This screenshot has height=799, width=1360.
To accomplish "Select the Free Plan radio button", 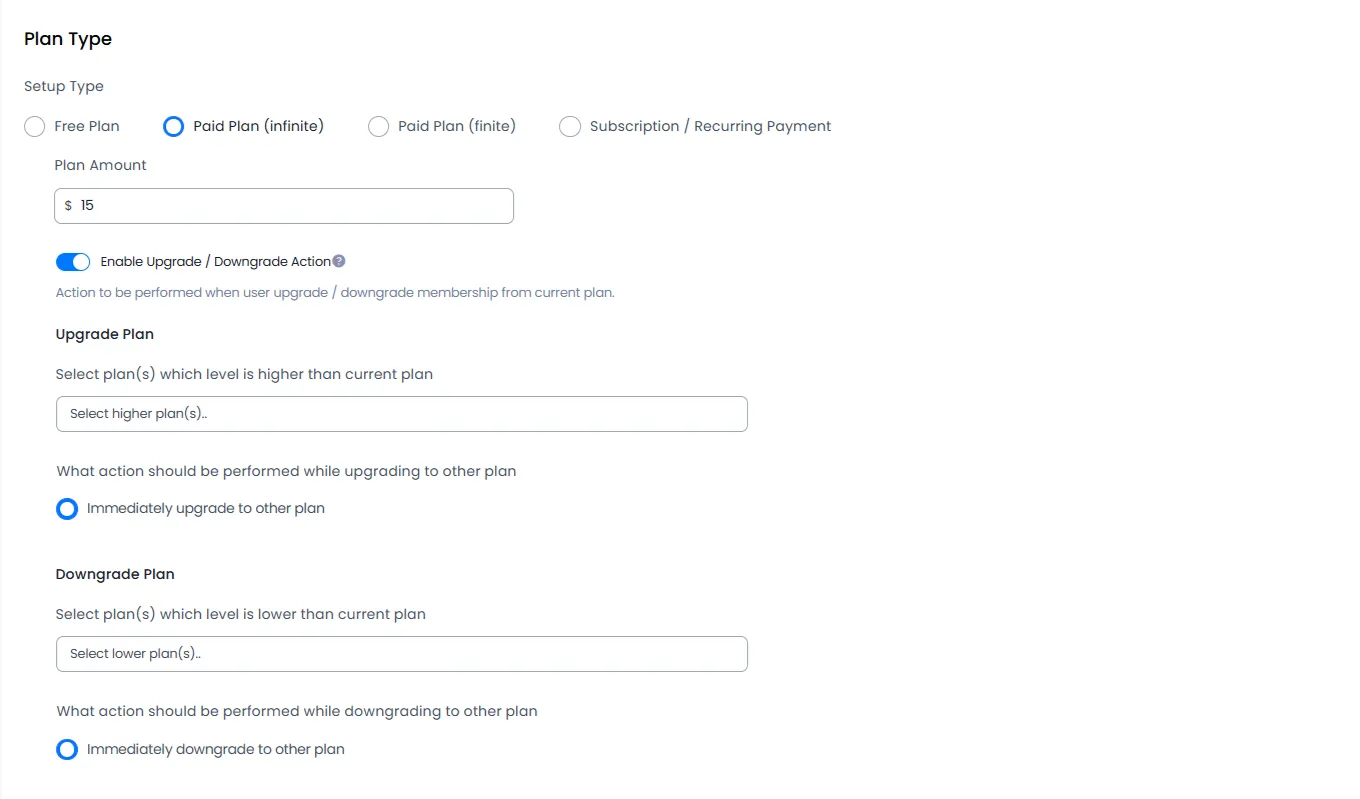I will (35, 127).
